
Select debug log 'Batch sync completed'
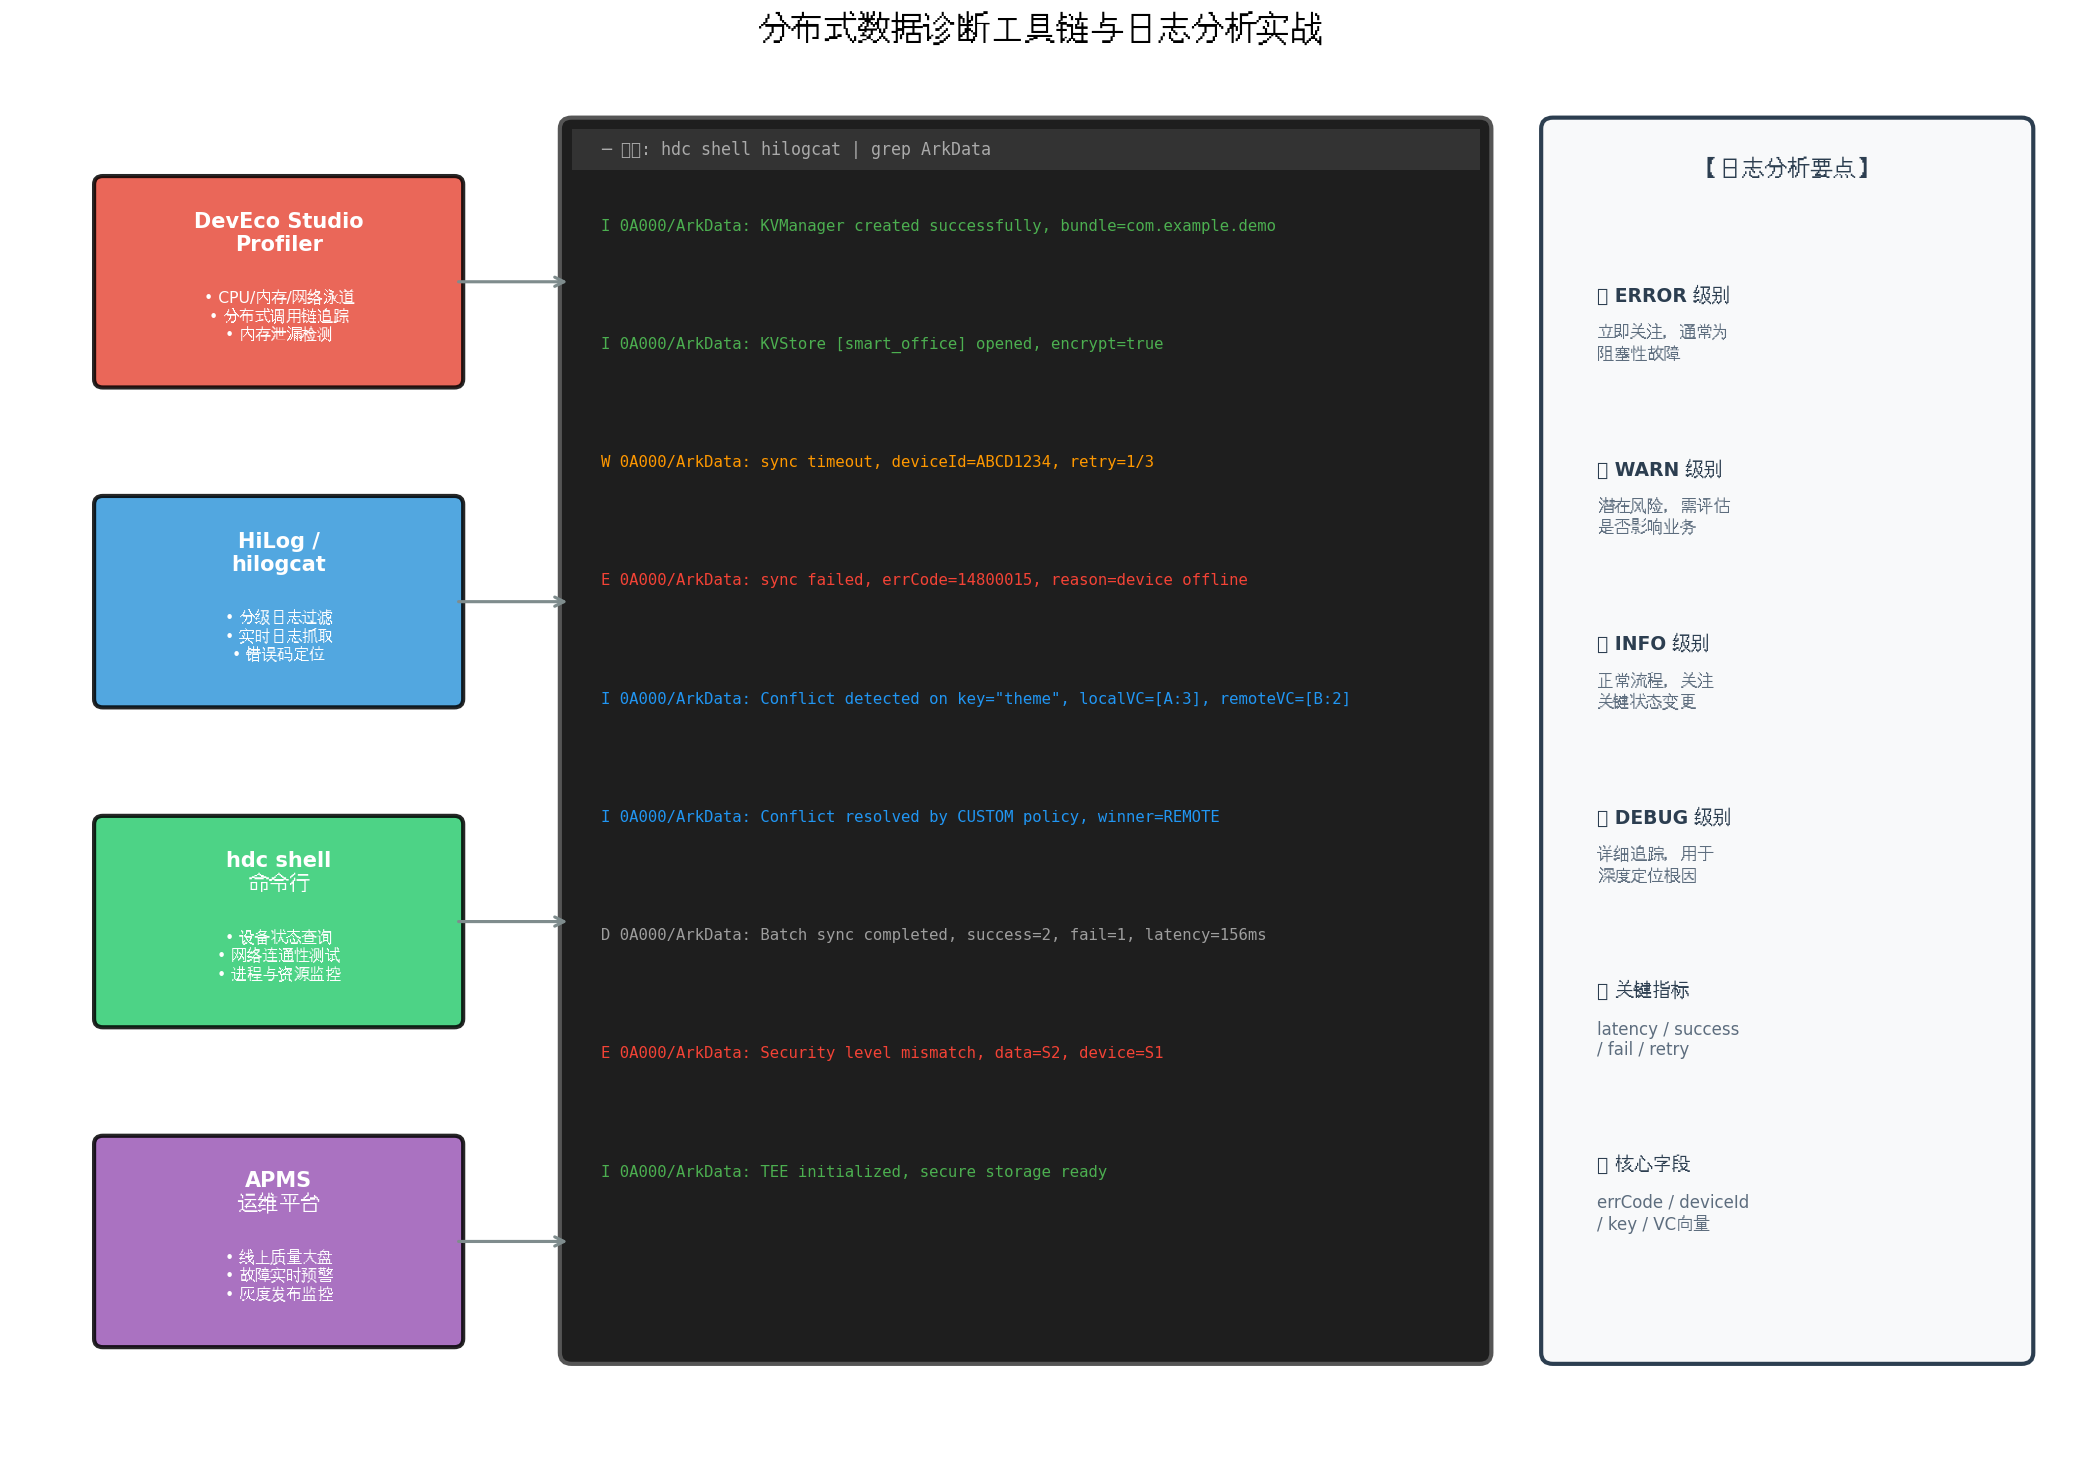[933, 935]
